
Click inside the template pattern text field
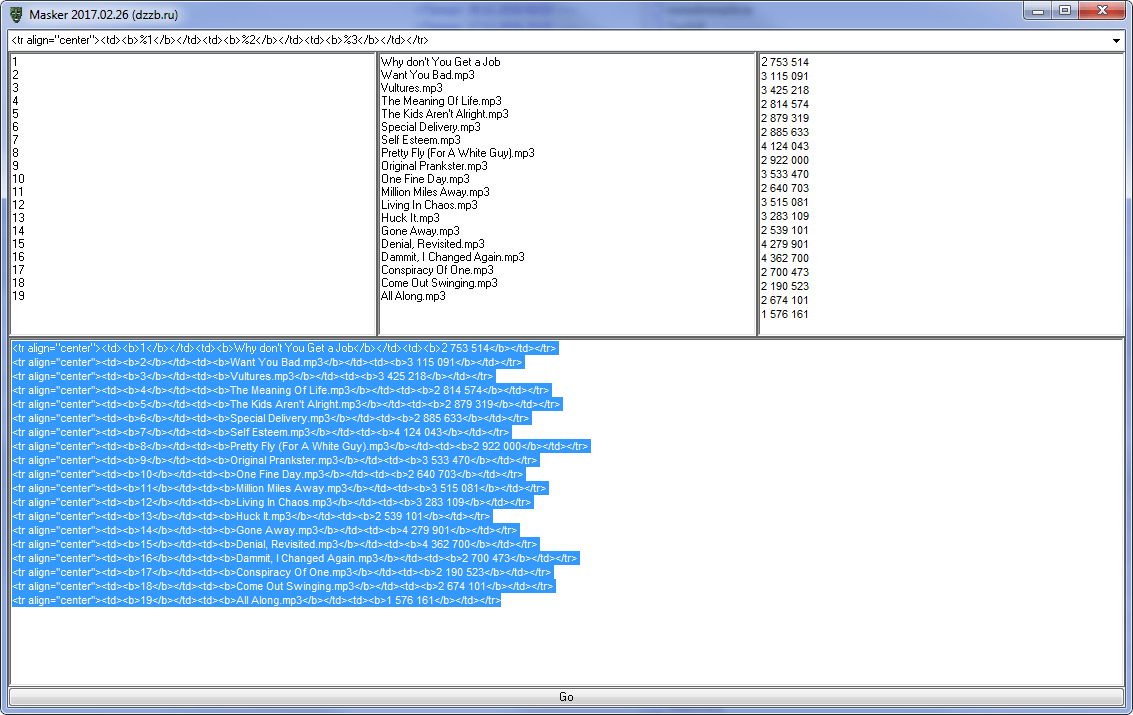[560, 40]
